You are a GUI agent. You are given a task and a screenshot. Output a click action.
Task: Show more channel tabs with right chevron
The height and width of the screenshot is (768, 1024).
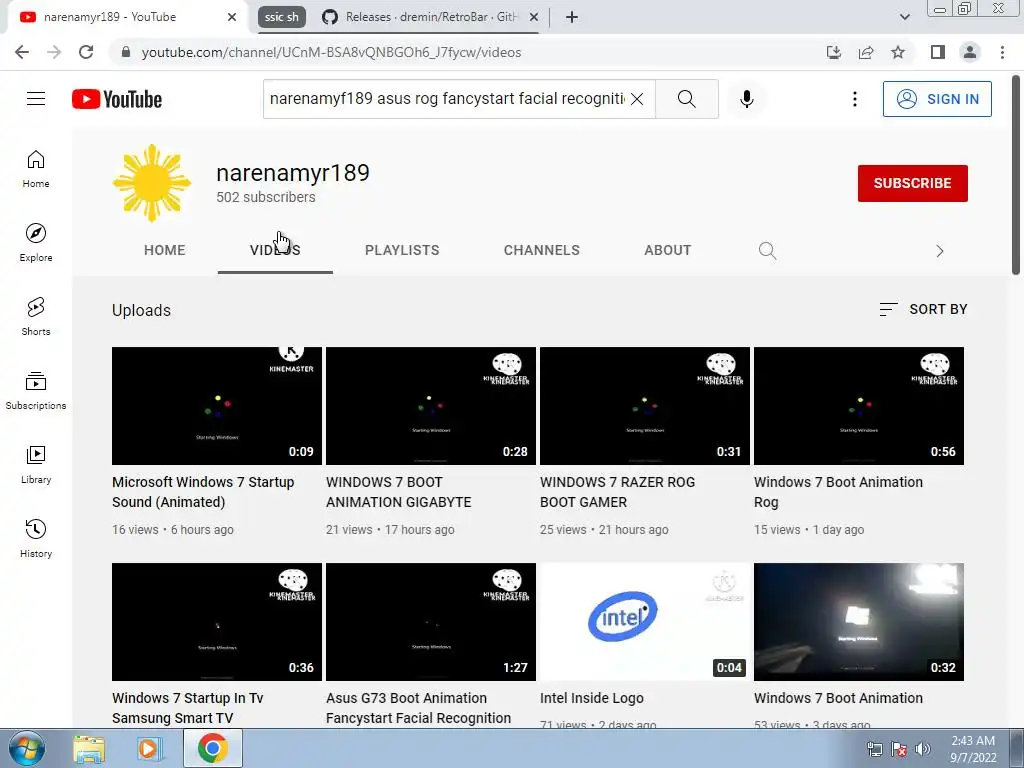[940, 251]
